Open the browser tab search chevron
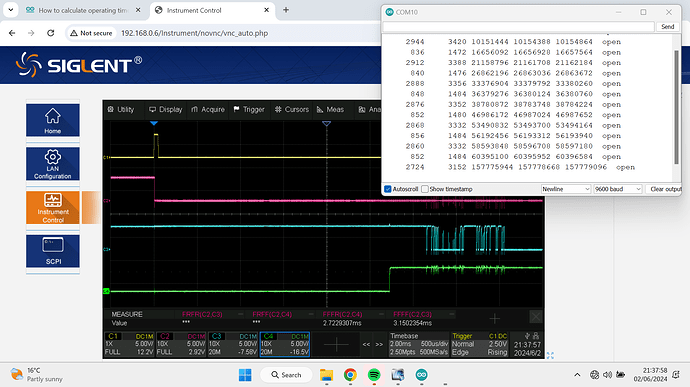 (11, 10)
